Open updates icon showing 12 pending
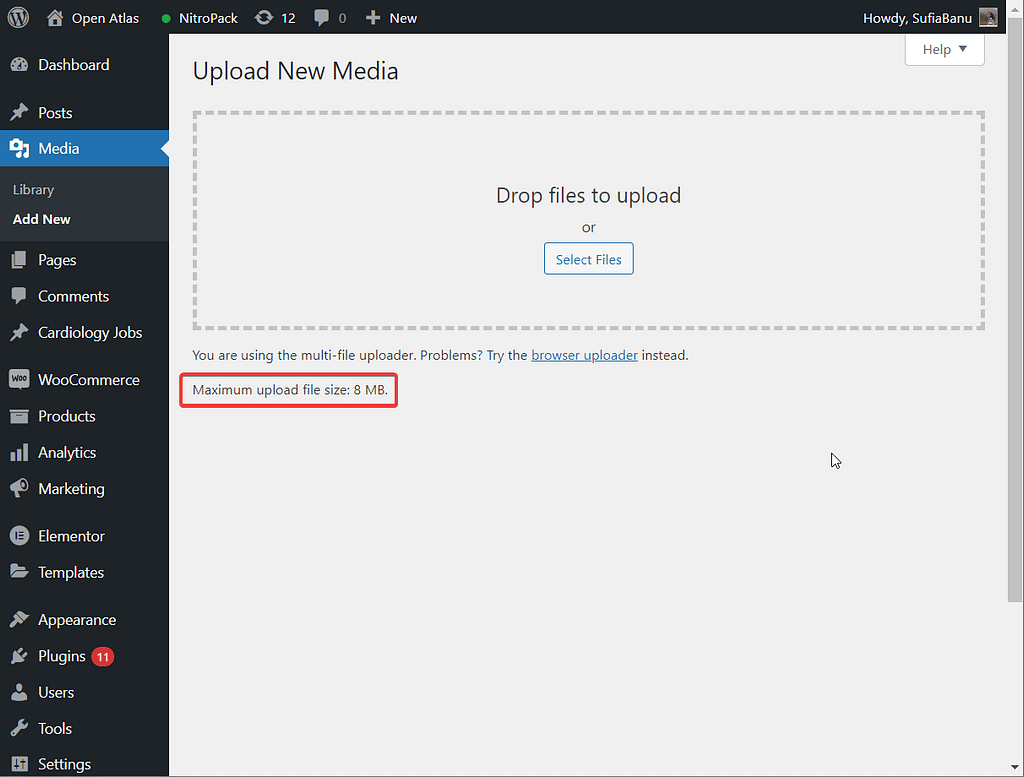The image size is (1024, 777). (x=262, y=17)
